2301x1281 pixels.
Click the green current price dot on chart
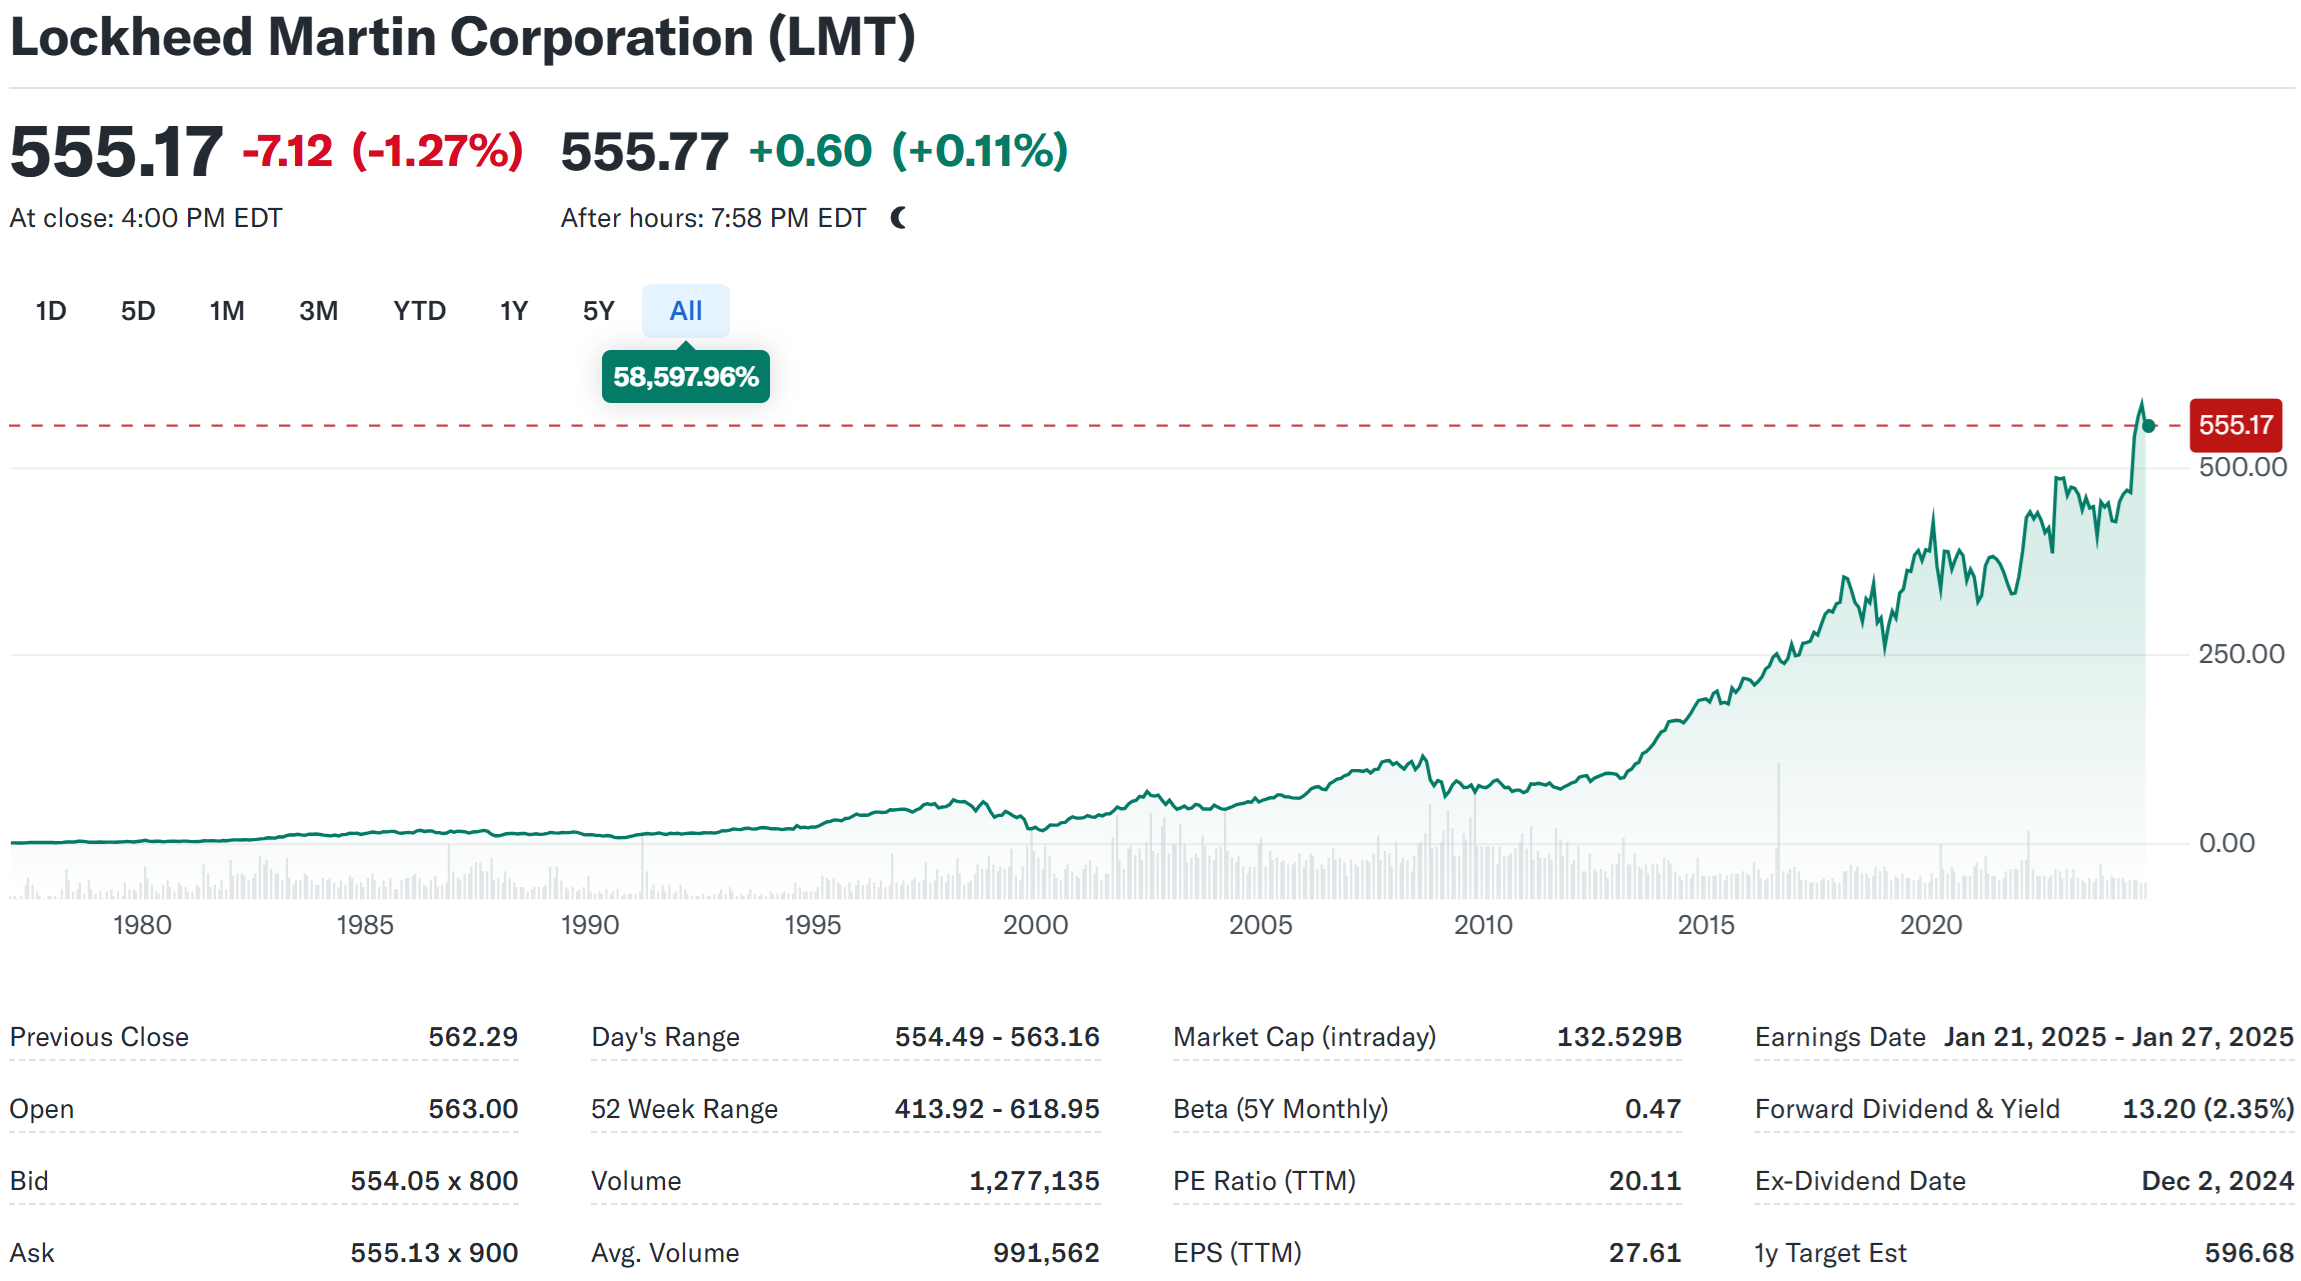(x=2148, y=426)
